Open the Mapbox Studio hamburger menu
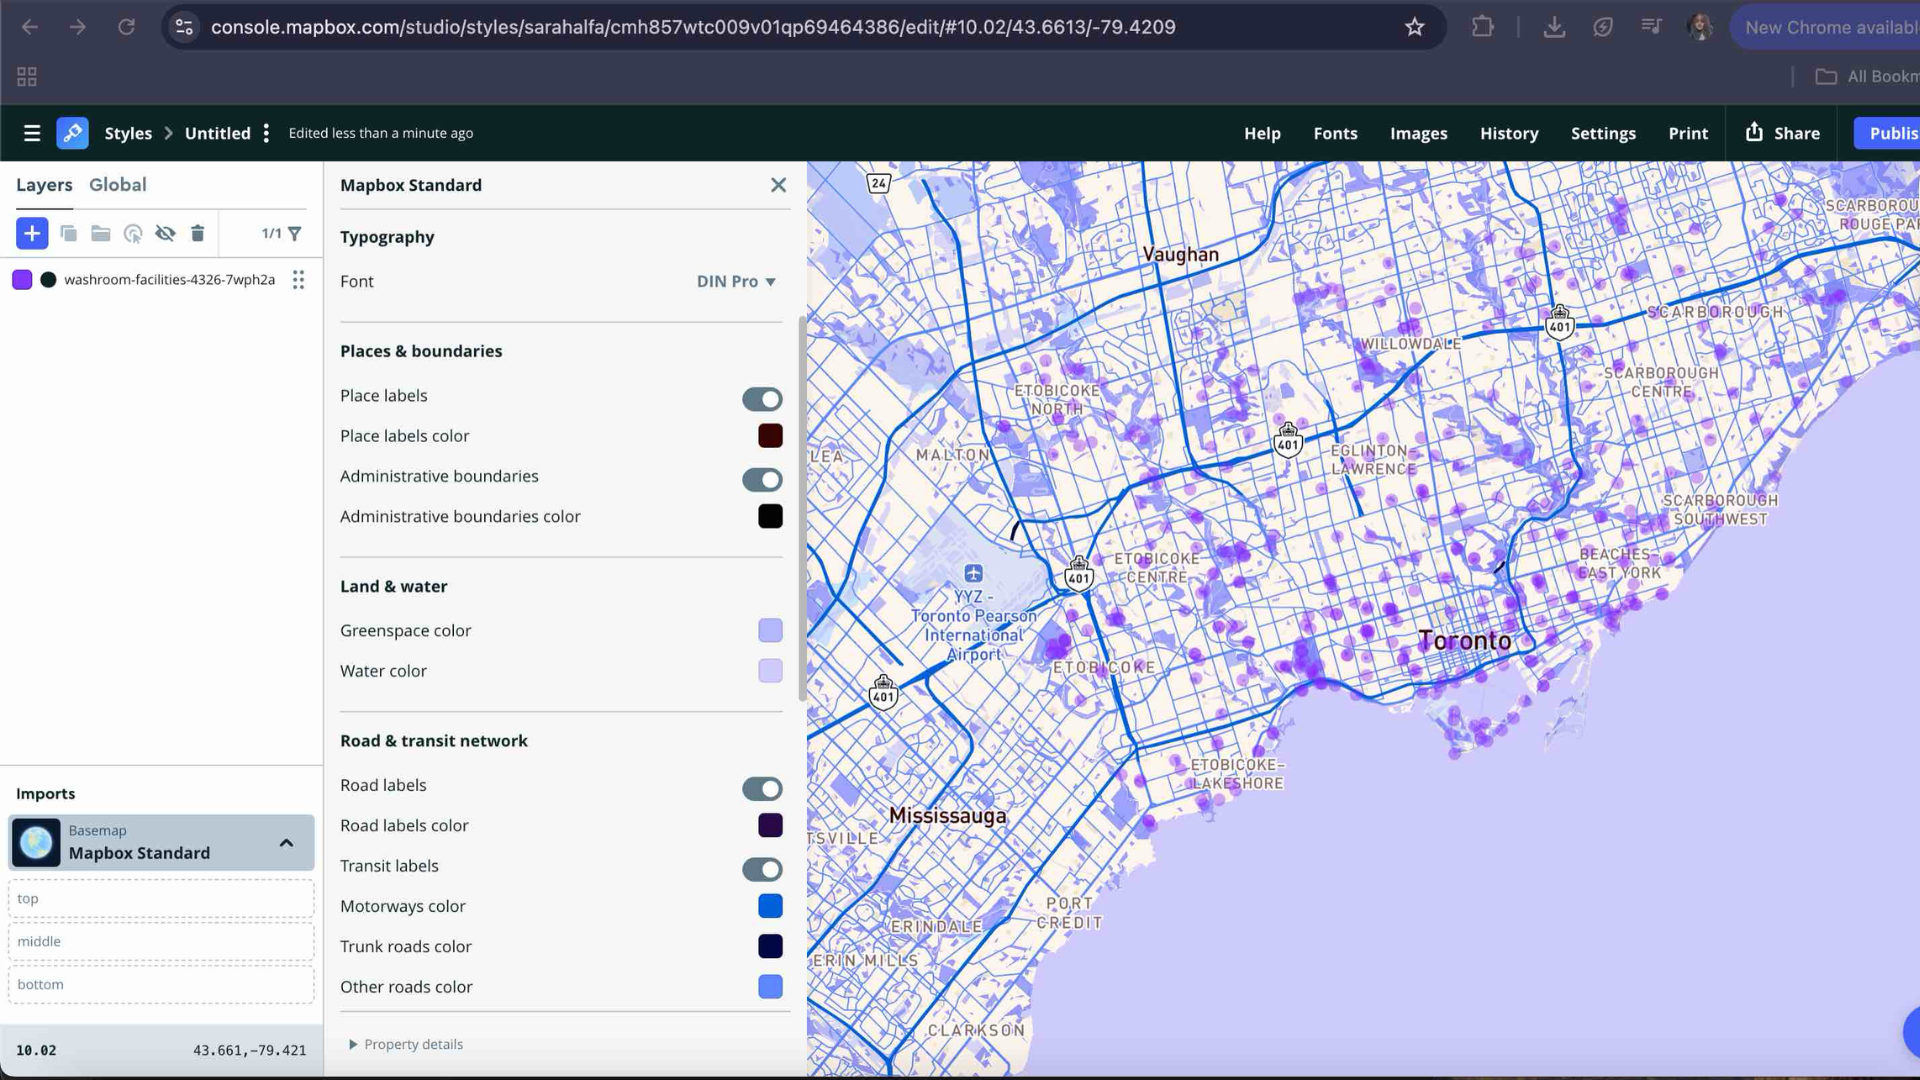Image resolution: width=1920 pixels, height=1080 pixels. pos(32,132)
